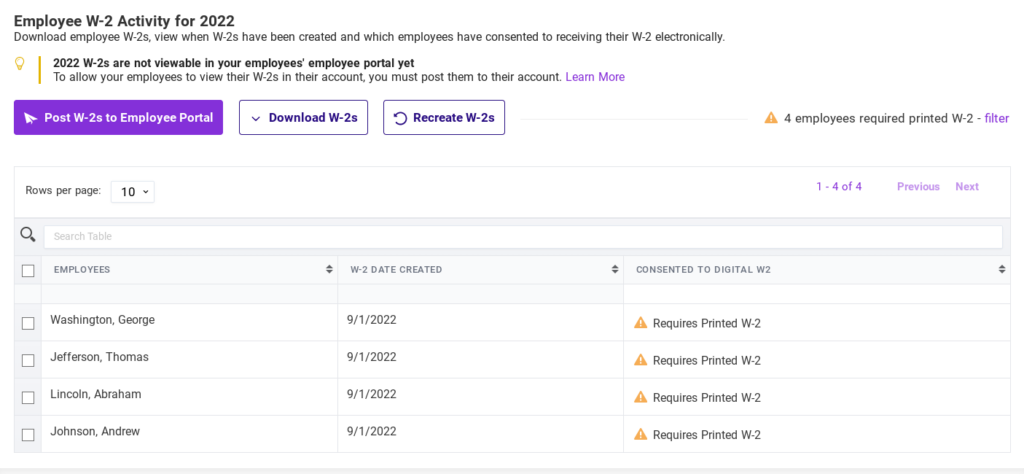
Task: Go to the Next page
Action: click(x=967, y=187)
